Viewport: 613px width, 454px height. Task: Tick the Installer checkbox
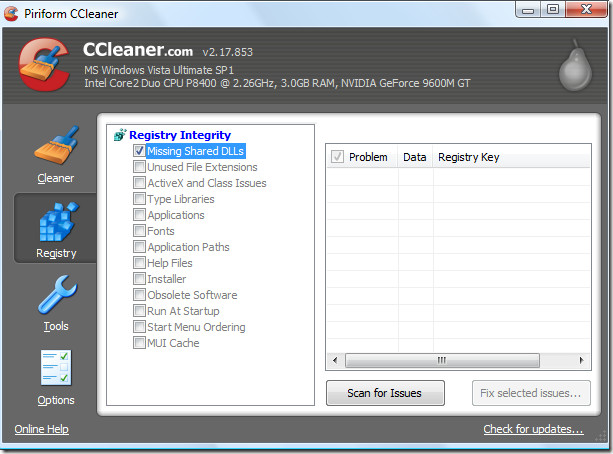pyautogui.click(x=139, y=279)
